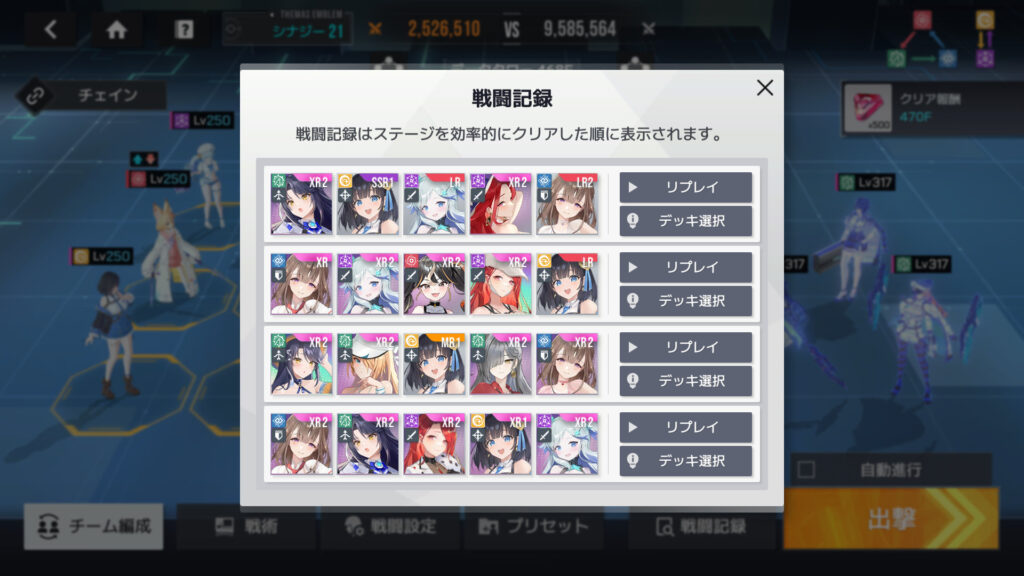
Task: Go back with the arrow icon
Action: click(50, 29)
